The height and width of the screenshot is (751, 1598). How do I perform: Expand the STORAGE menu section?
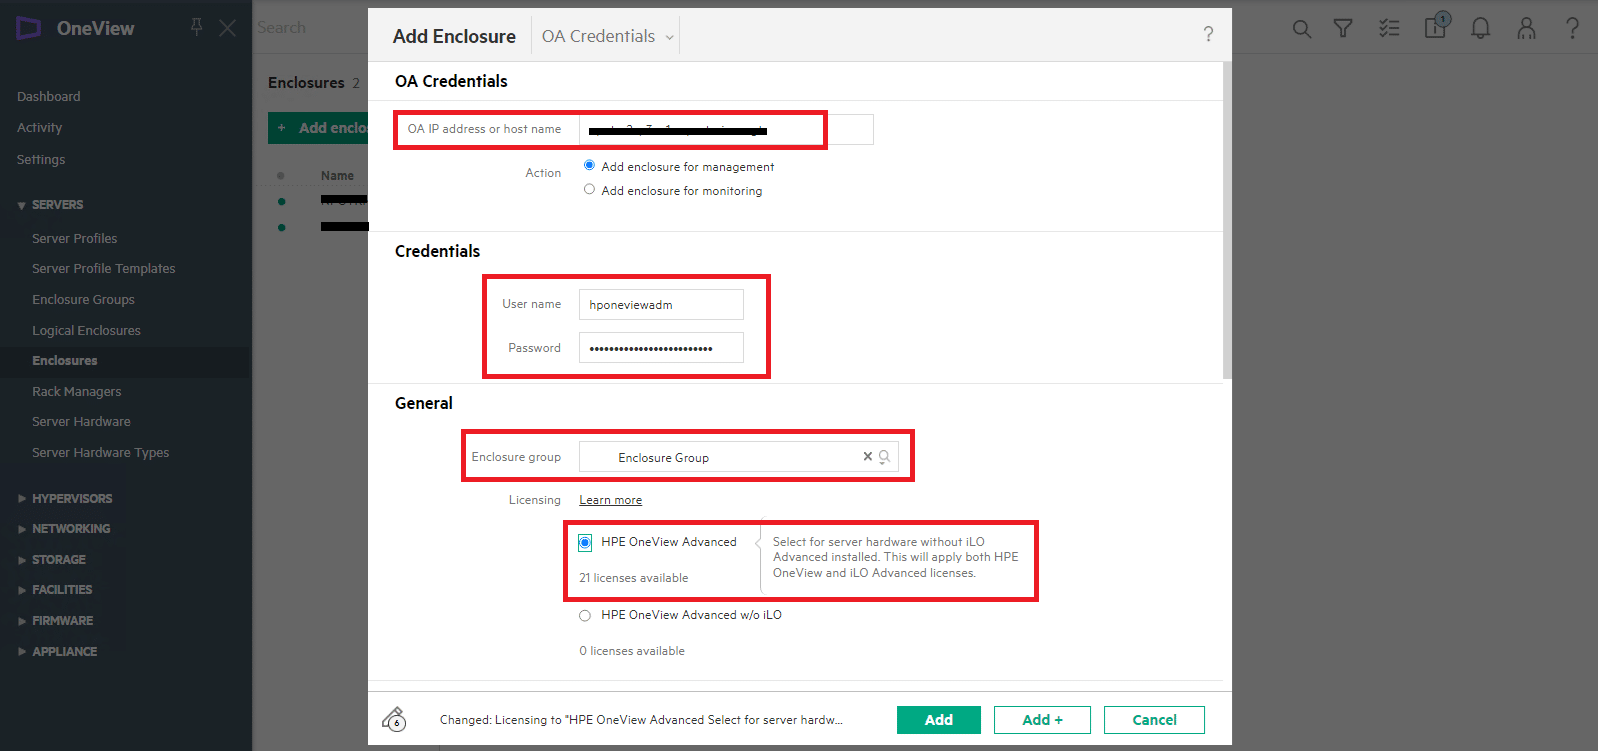(x=22, y=560)
